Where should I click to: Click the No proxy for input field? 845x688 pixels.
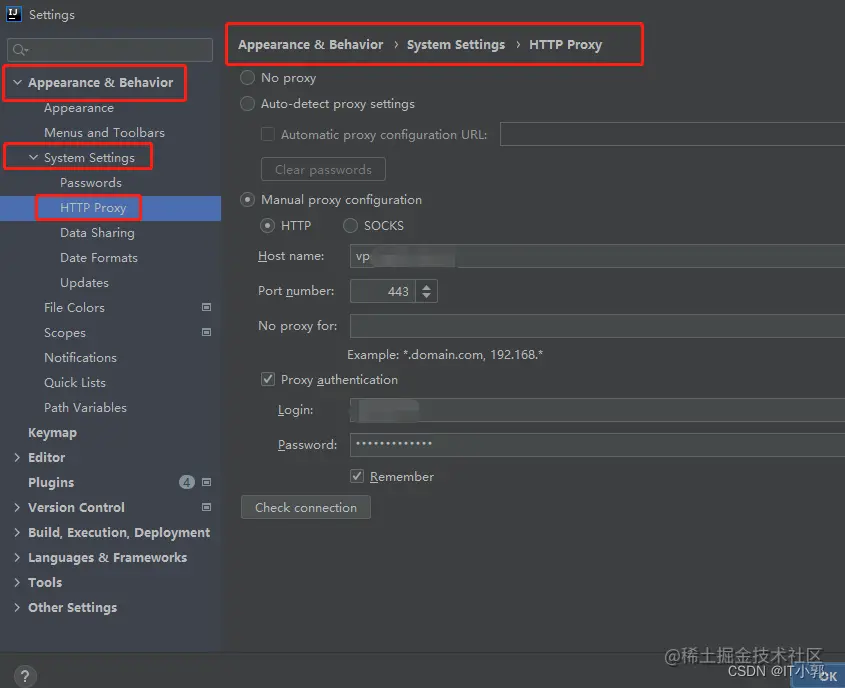(x=597, y=326)
